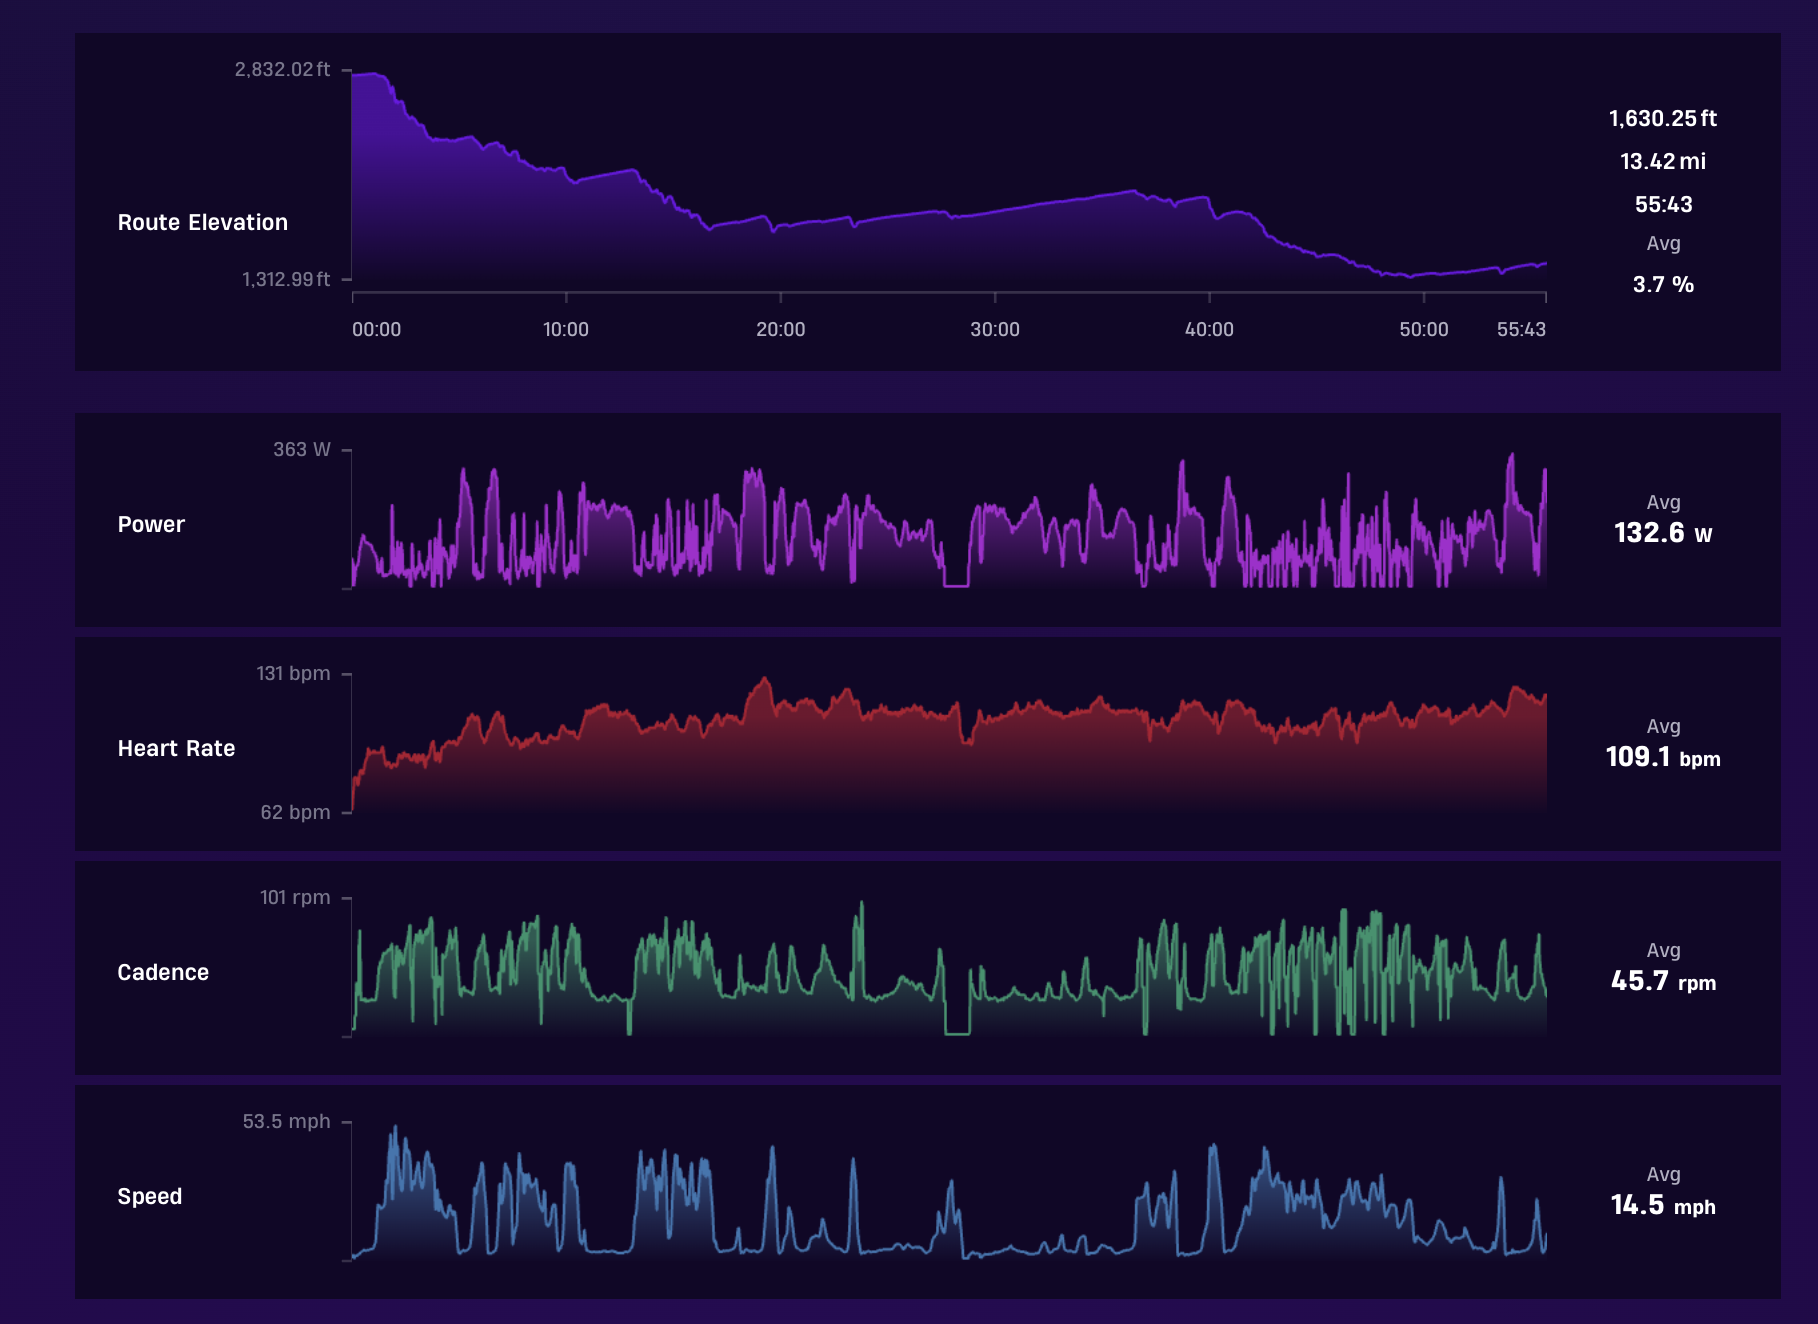Click the 53.5 mph speed axis maximum

[286, 1121]
